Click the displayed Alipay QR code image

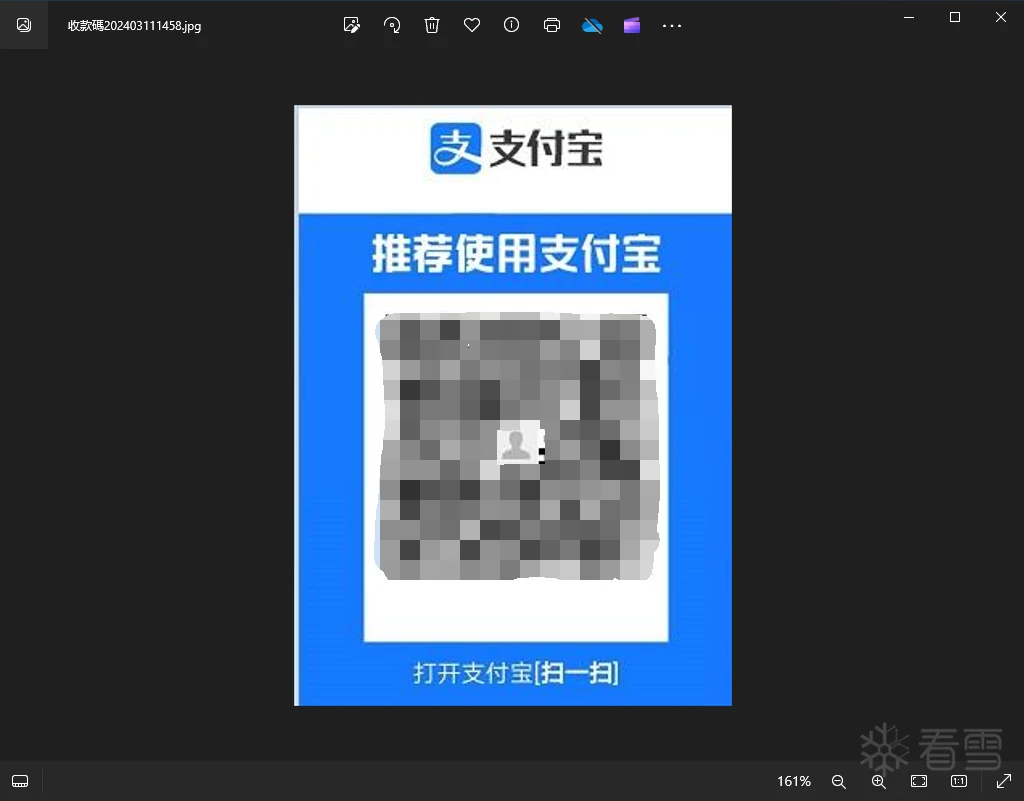[513, 405]
